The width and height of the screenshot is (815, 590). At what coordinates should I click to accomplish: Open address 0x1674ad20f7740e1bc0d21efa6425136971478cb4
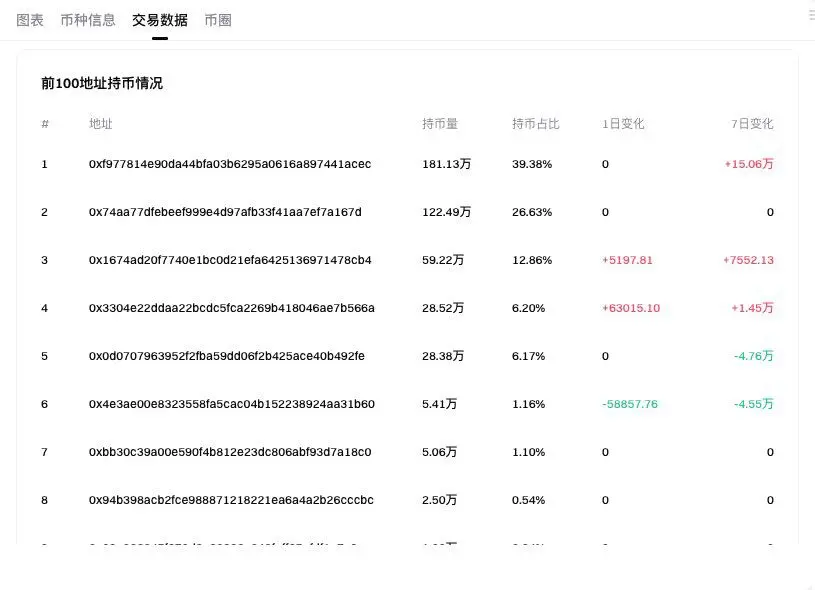point(230,260)
